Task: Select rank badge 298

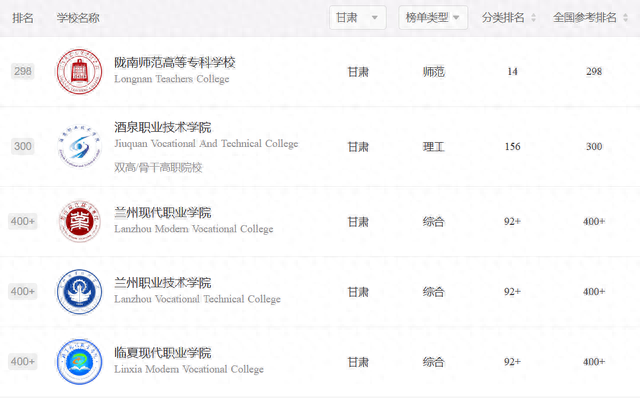Action: [22, 71]
